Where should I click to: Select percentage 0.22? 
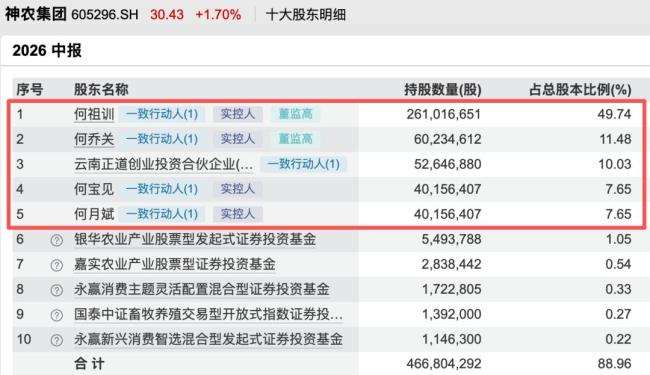pyautogui.click(x=618, y=339)
